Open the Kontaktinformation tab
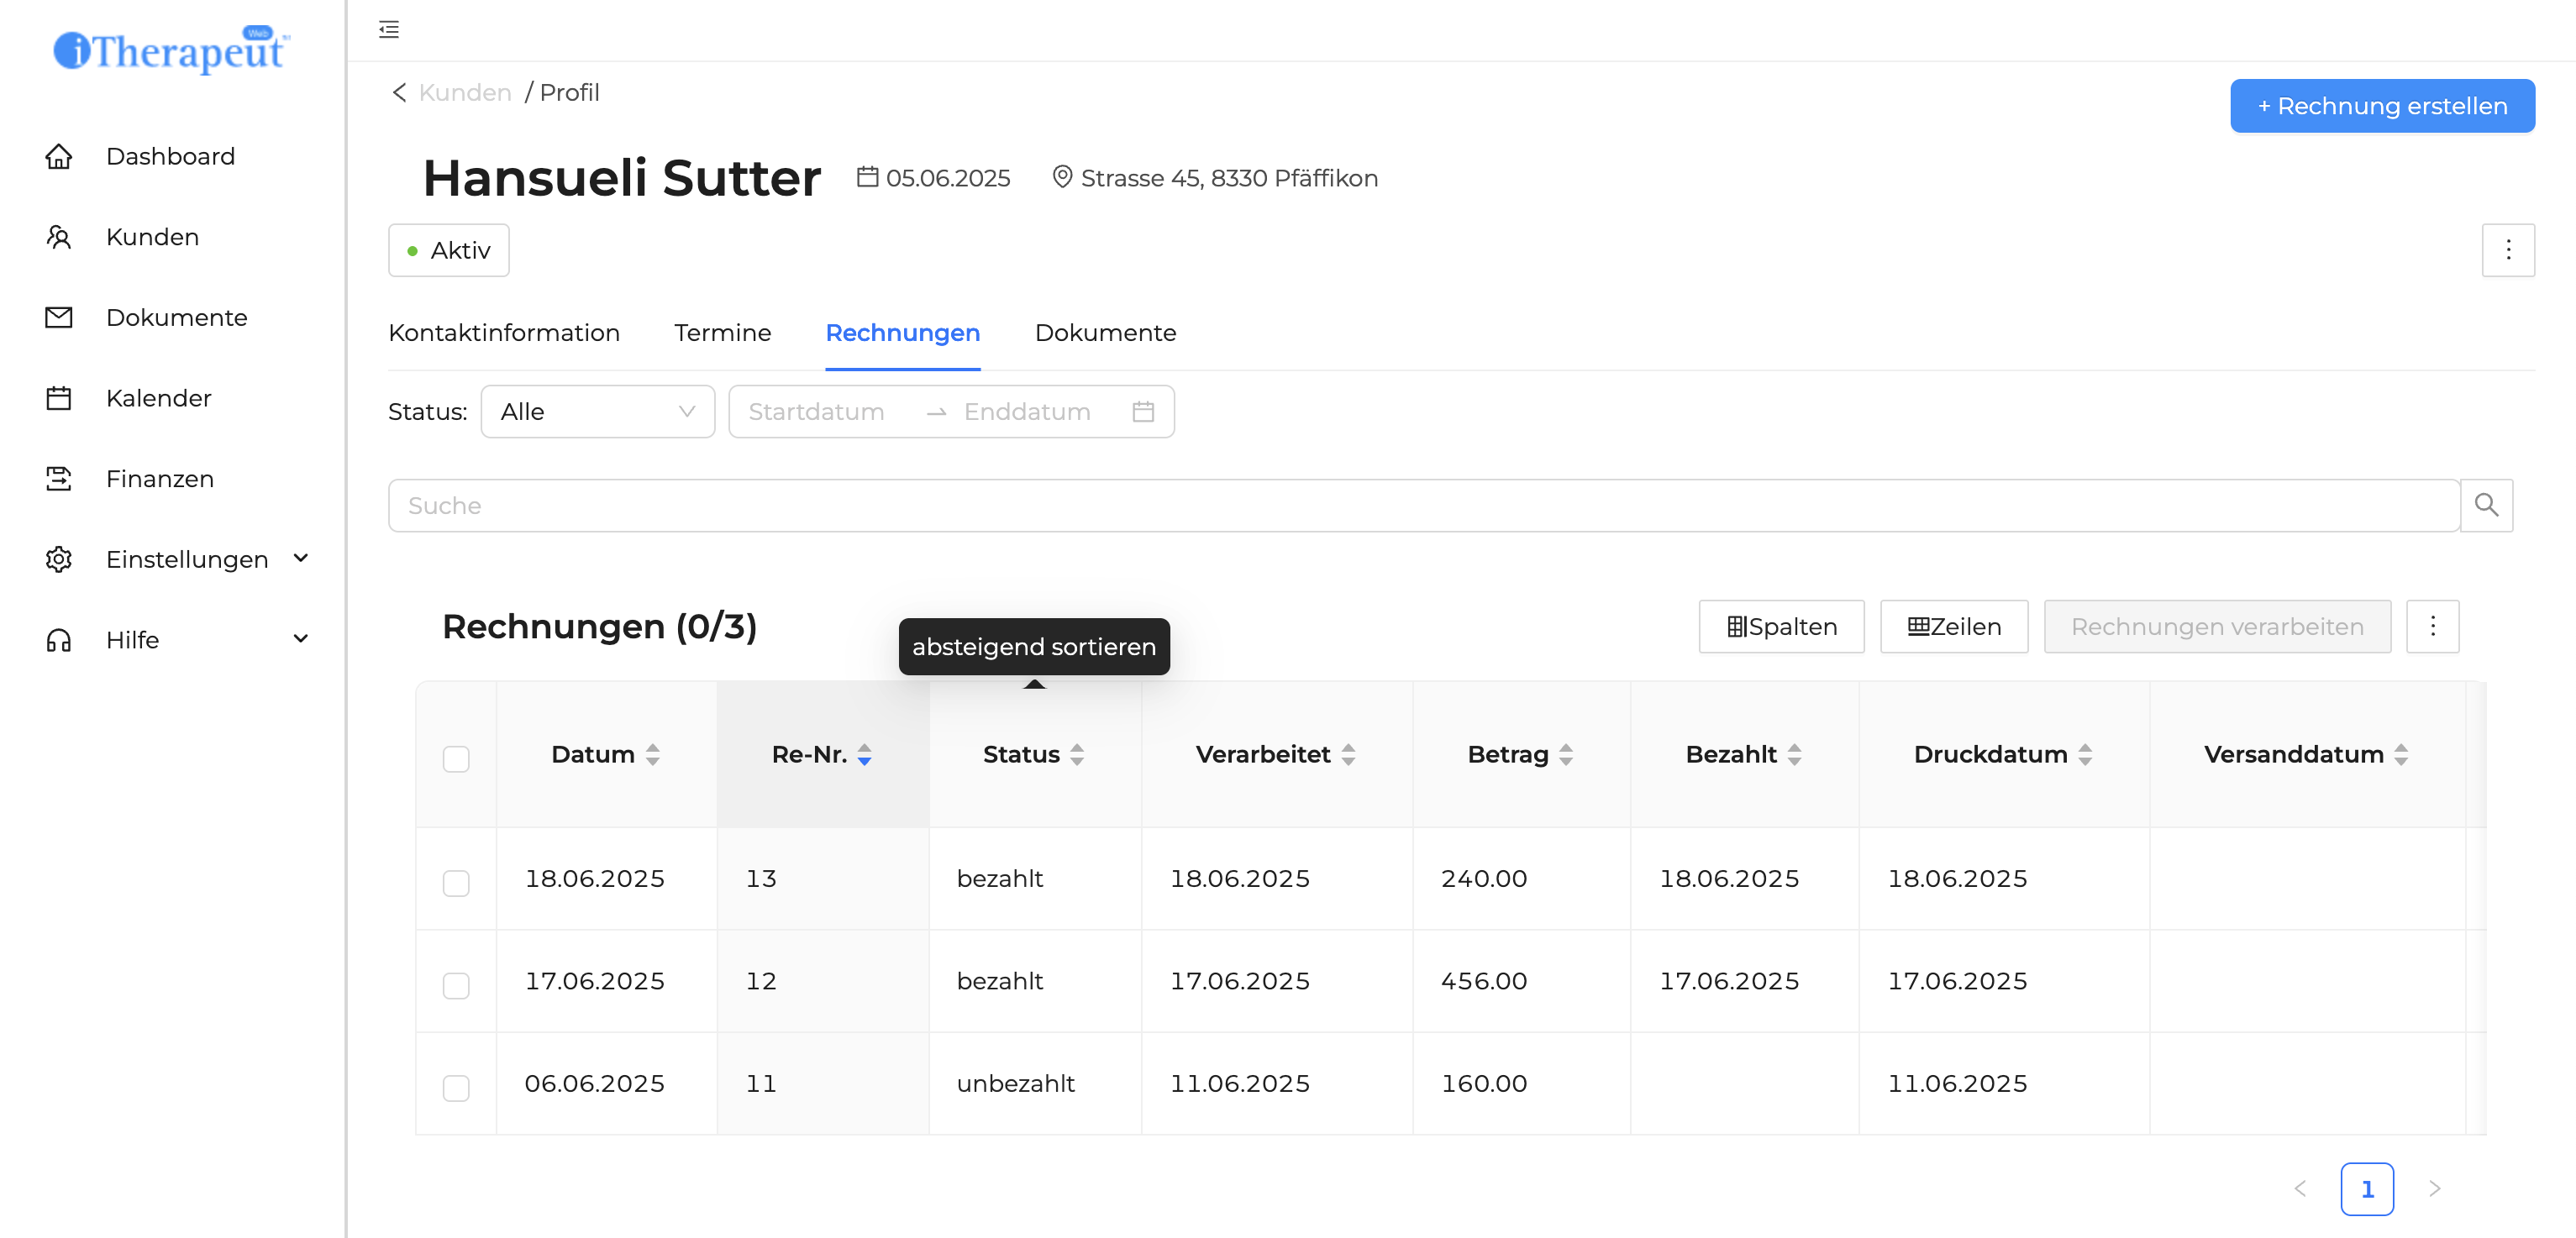The height and width of the screenshot is (1238, 2576). tap(504, 333)
